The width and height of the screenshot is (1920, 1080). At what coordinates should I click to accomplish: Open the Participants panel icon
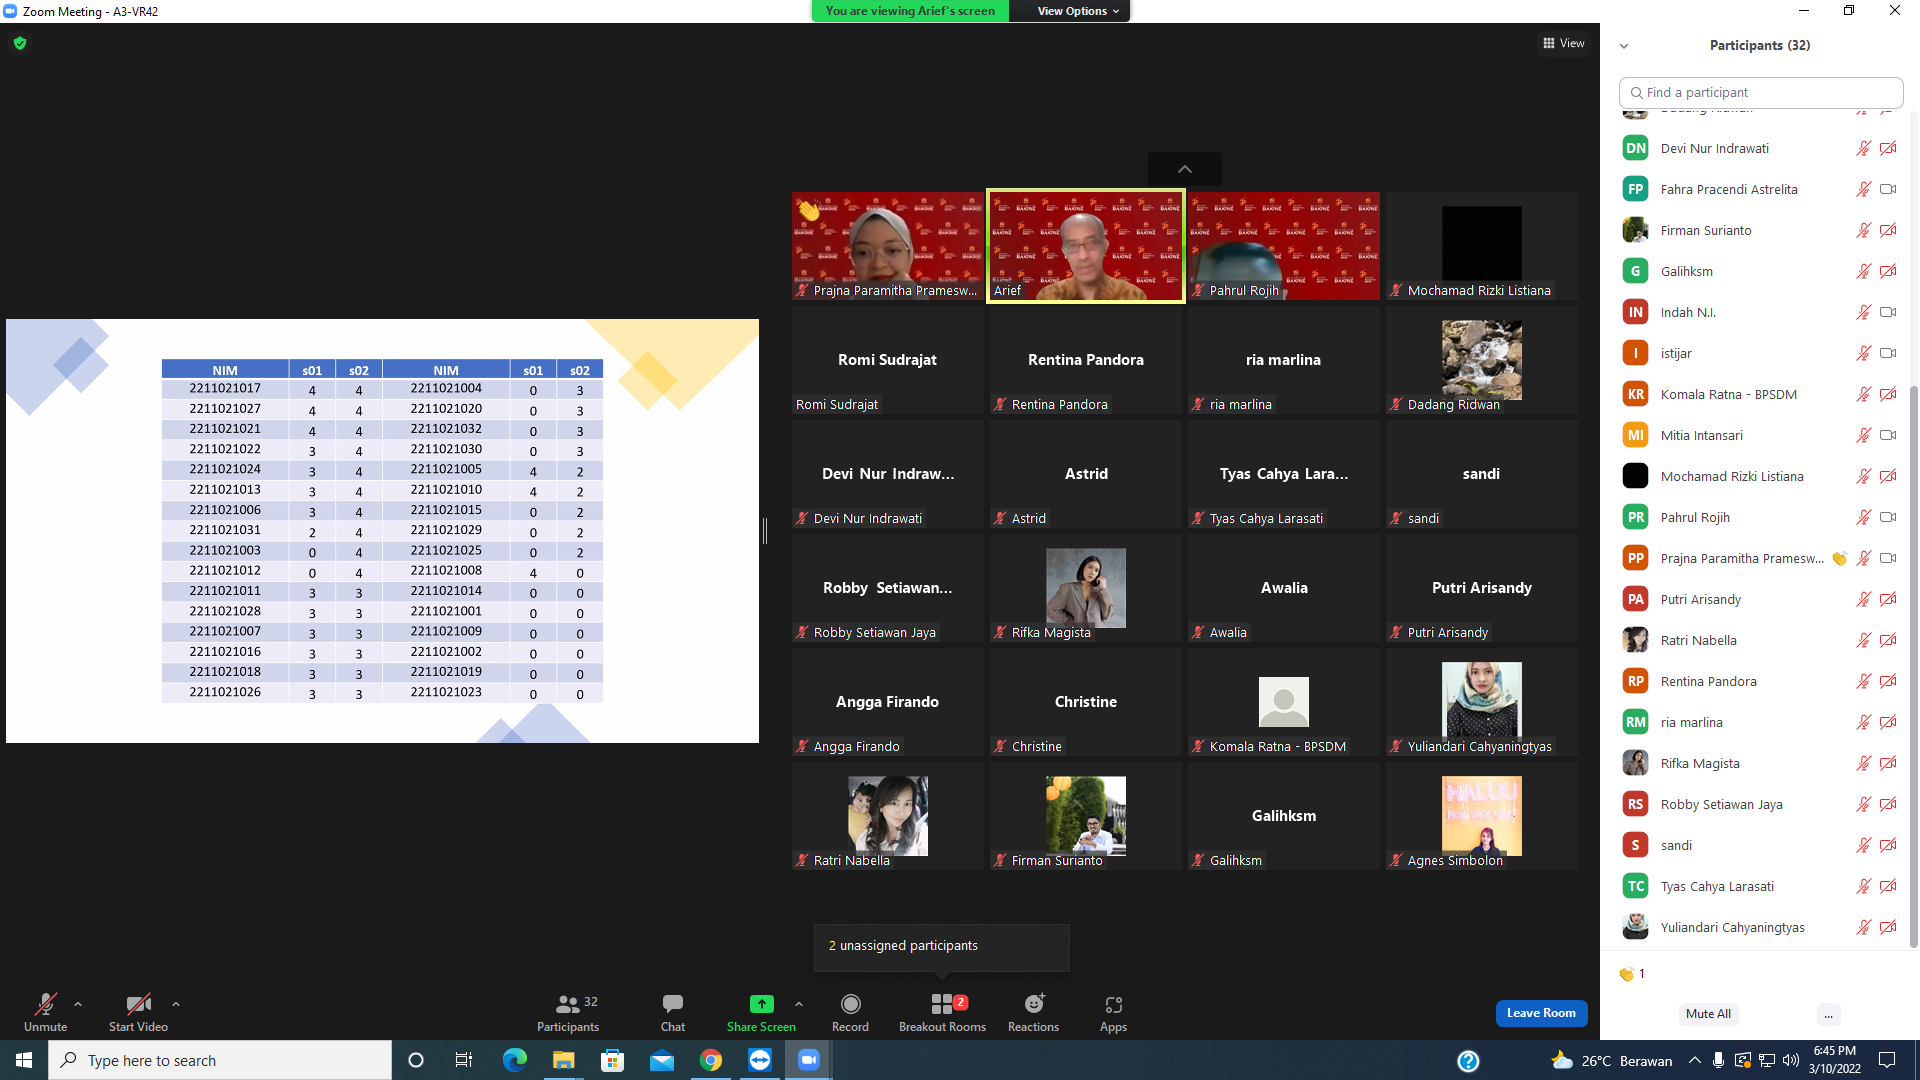pyautogui.click(x=568, y=1004)
